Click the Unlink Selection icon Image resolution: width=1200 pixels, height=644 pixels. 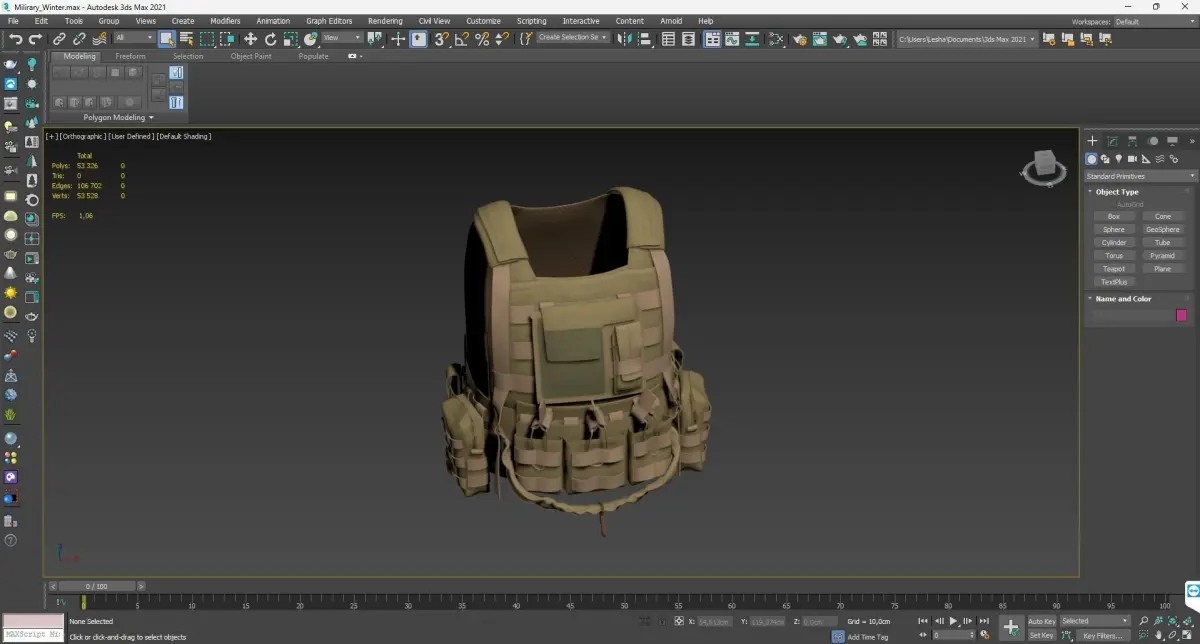pyautogui.click(x=80, y=39)
